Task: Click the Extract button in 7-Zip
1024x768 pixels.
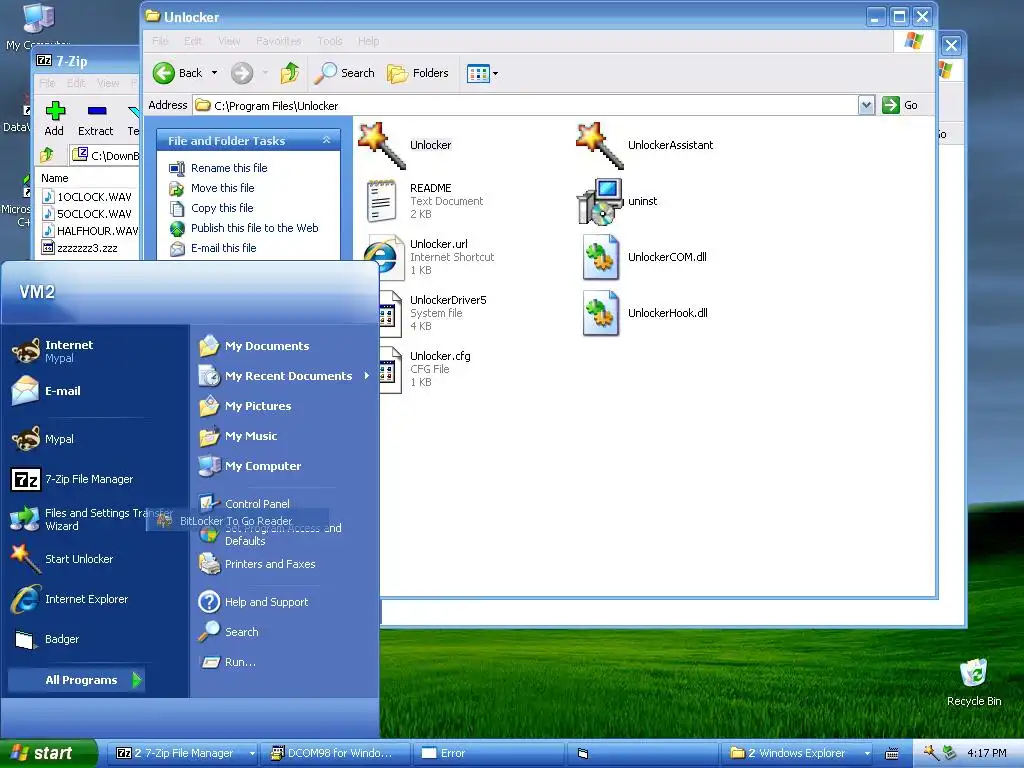Action: click(x=96, y=118)
